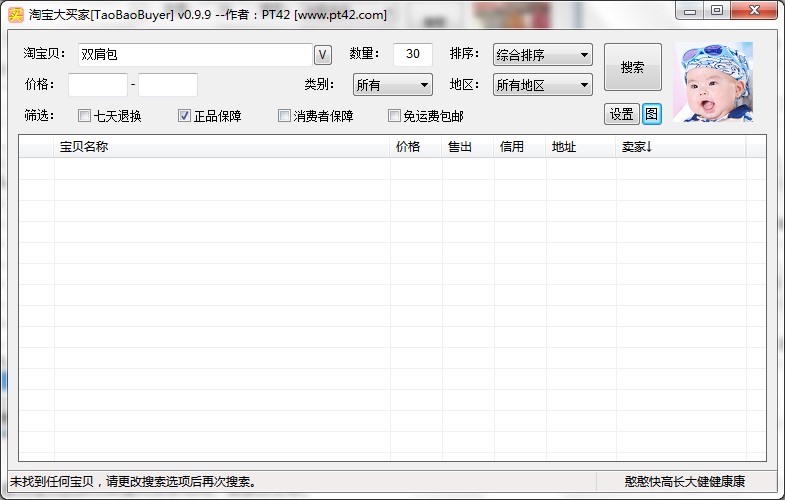Viewport: 785px width, 500px height.
Task: Minimize the TaoBaoBuyer window
Action: (x=690, y=11)
